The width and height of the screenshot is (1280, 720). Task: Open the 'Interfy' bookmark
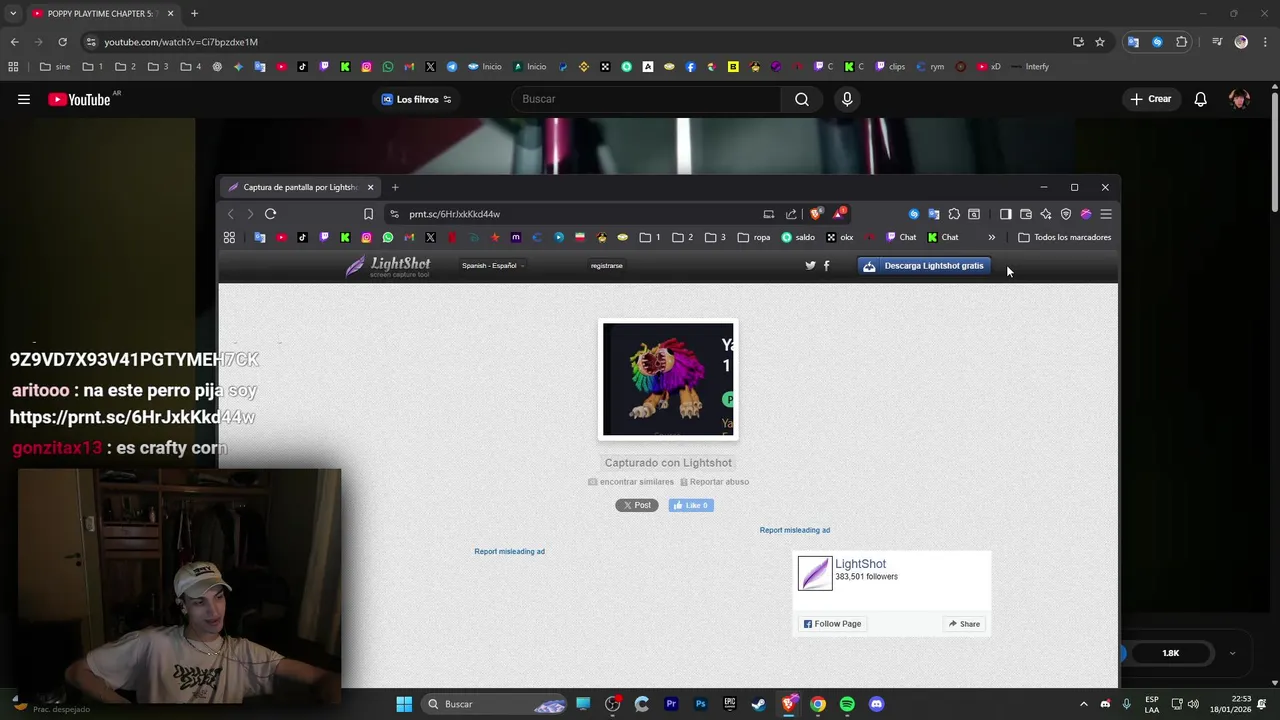pos(1030,67)
